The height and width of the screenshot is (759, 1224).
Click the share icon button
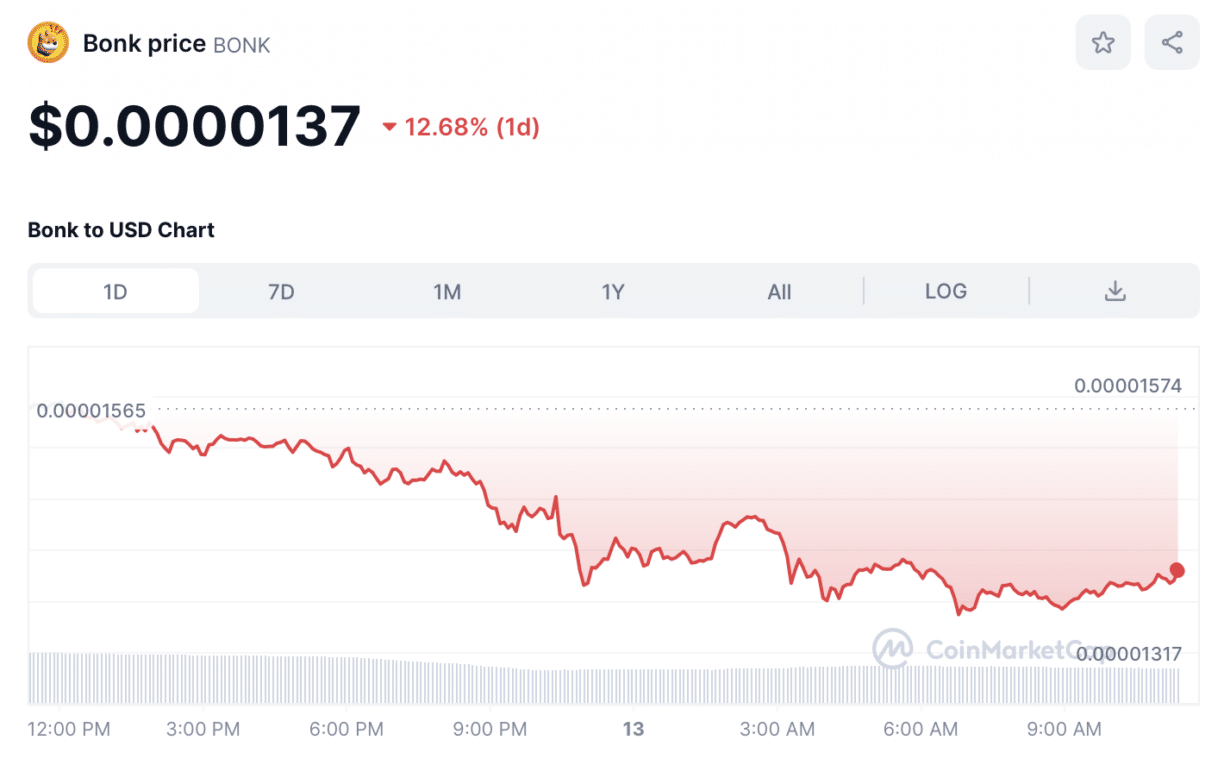(x=1172, y=42)
